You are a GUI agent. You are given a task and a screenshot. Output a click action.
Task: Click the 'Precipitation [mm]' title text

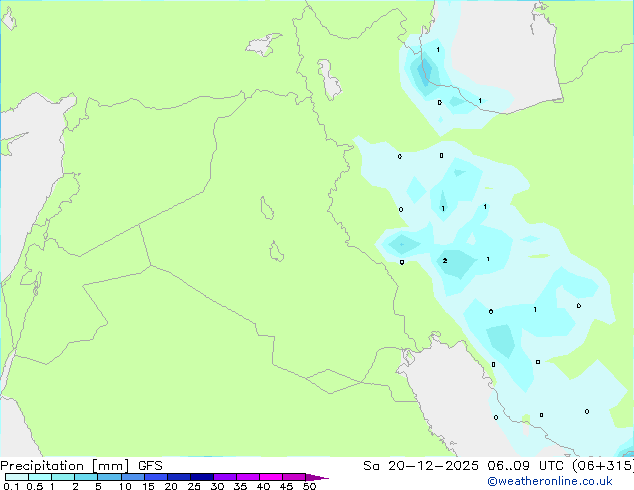(x=65, y=466)
